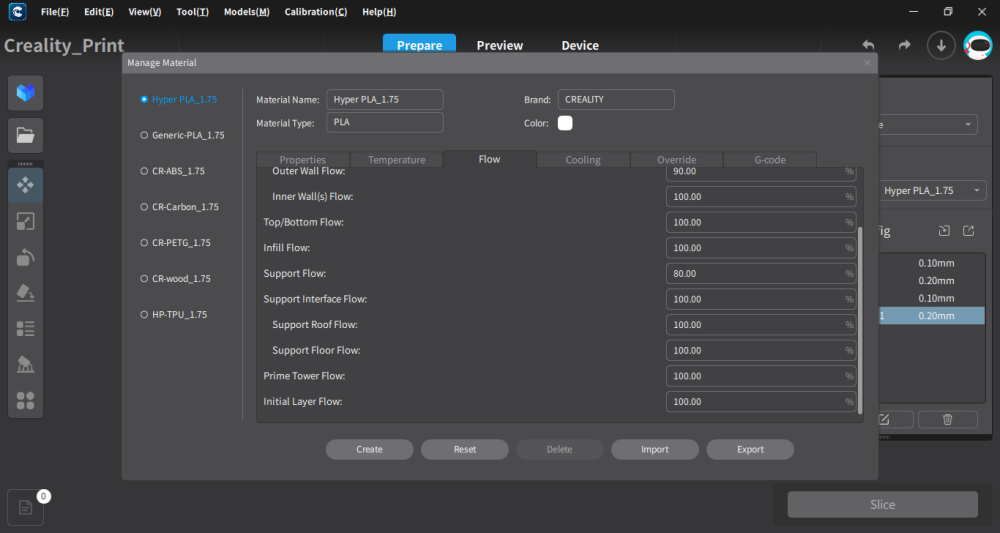
Task: Click the Material Type input field
Action: pyautogui.click(x=385, y=122)
